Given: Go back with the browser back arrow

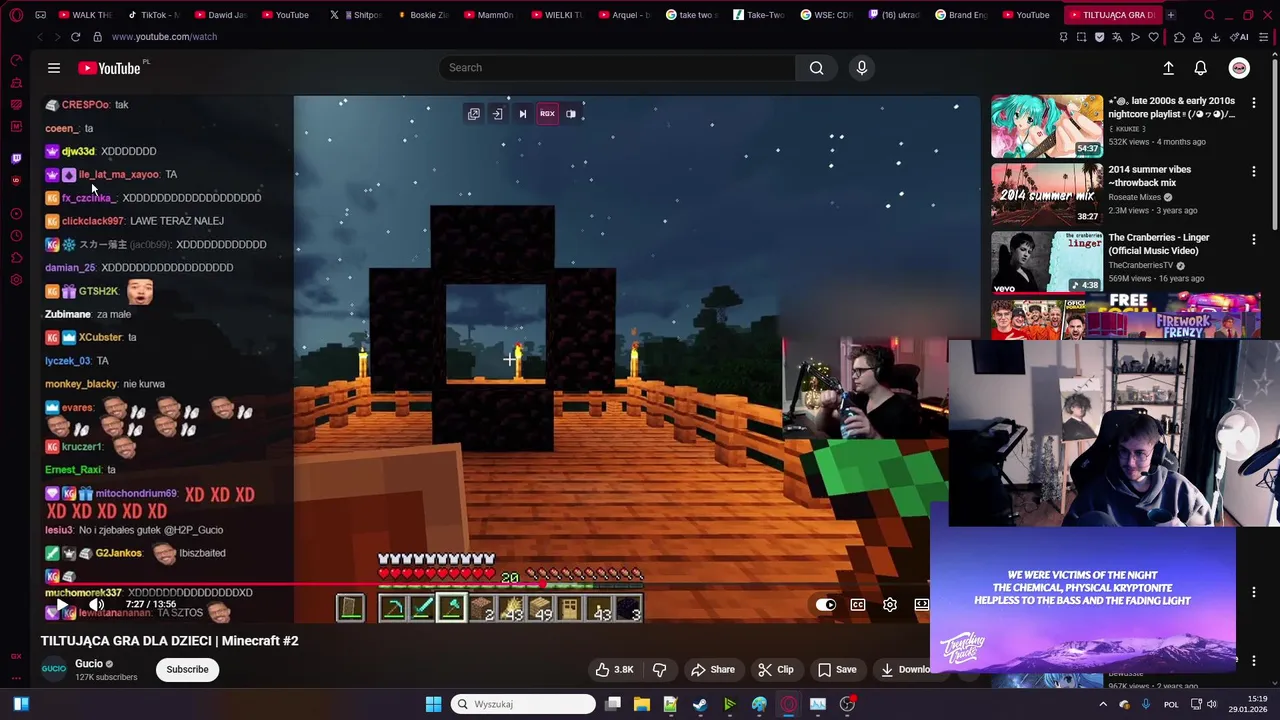Looking at the screenshot, I should (40, 37).
